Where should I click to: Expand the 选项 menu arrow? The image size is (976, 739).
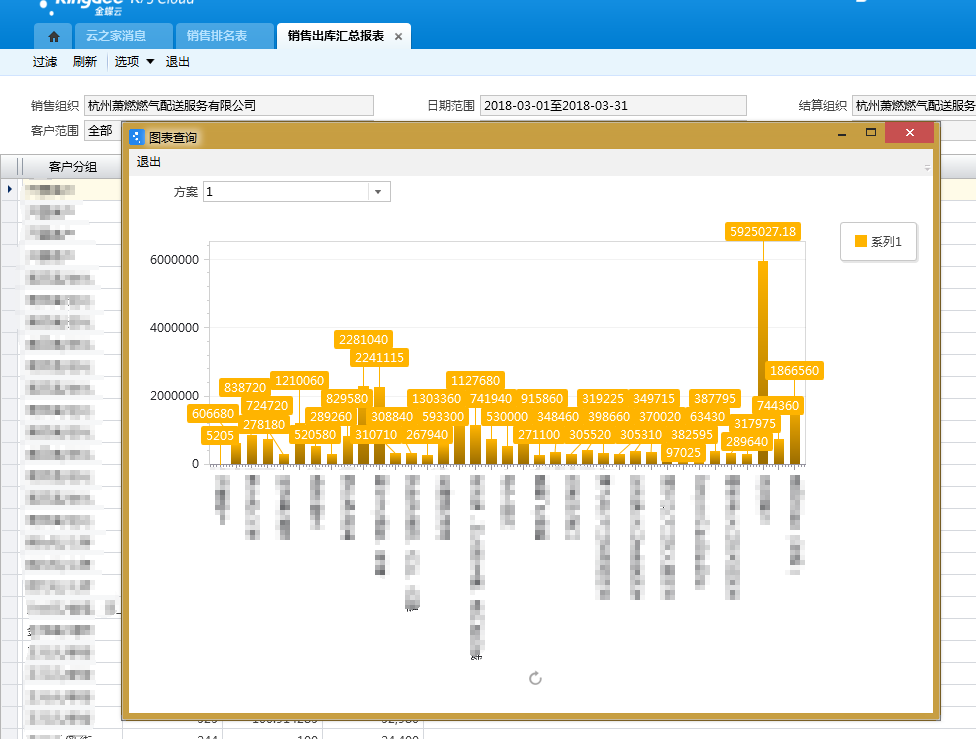(150, 62)
